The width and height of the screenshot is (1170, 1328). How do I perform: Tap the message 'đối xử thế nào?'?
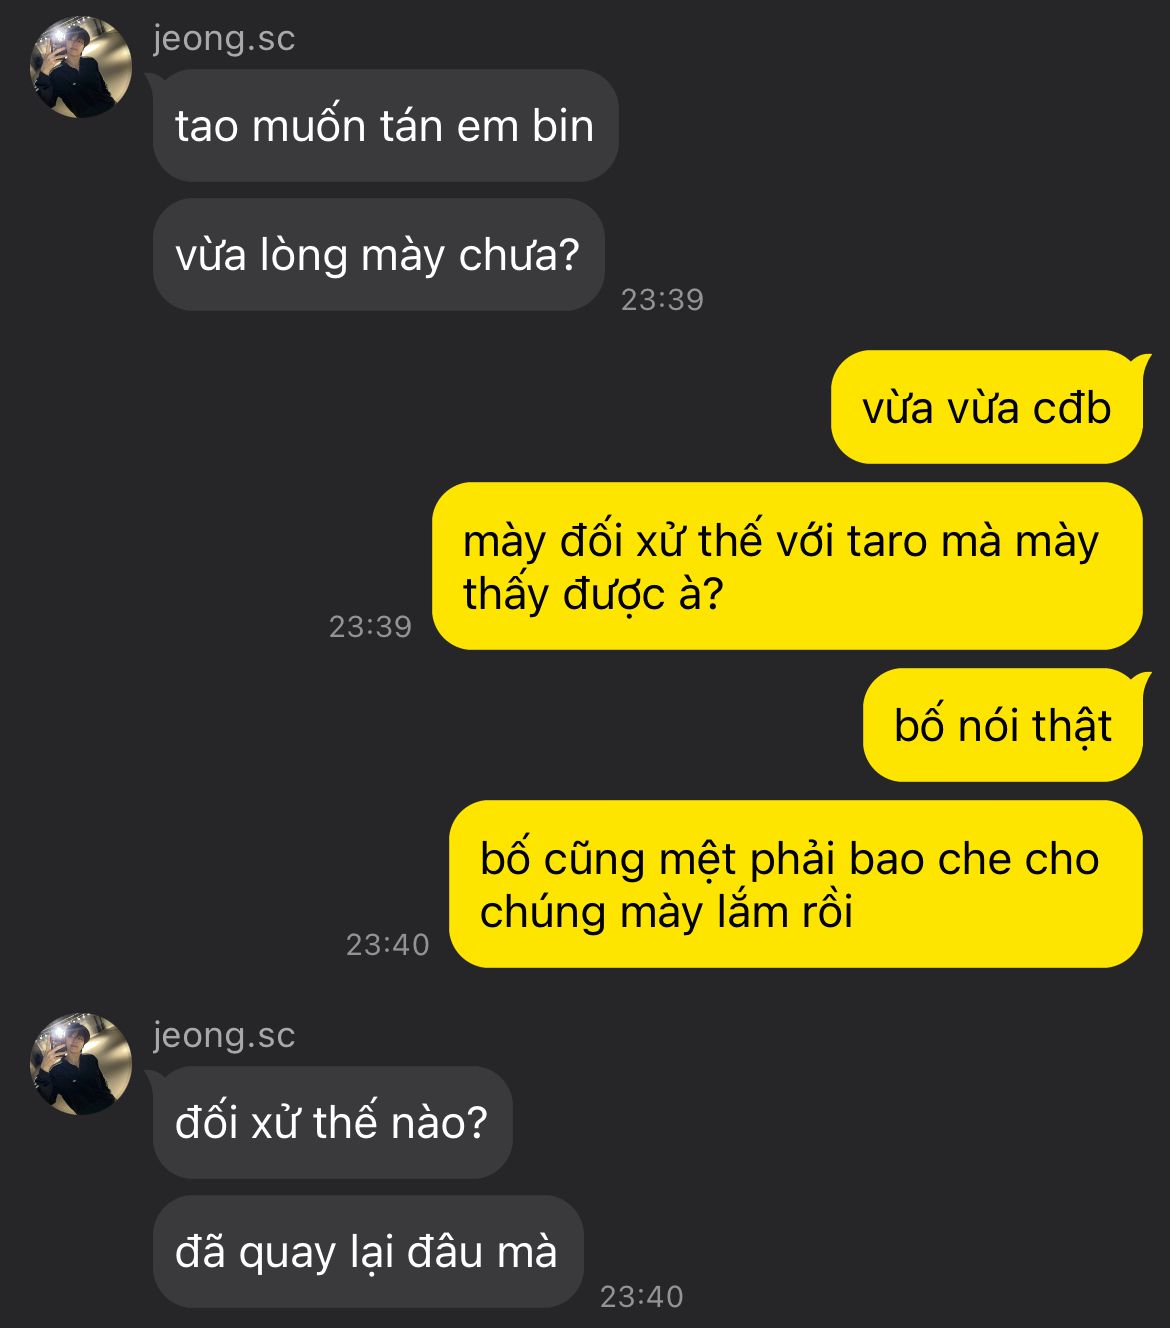point(332,1123)
